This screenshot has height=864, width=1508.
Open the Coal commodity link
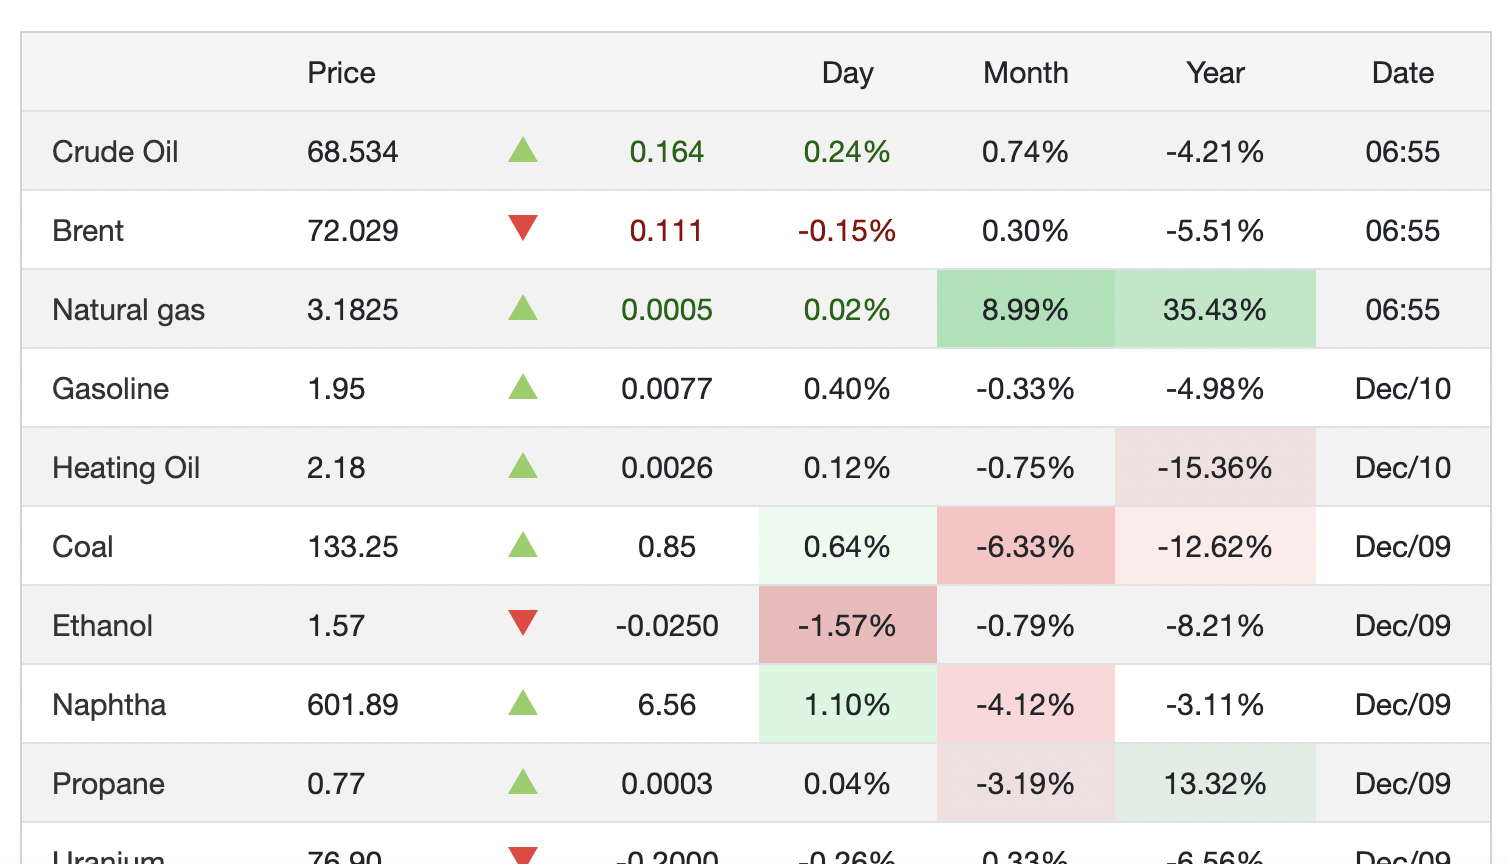pyautogui.click(x=82, y=547)
